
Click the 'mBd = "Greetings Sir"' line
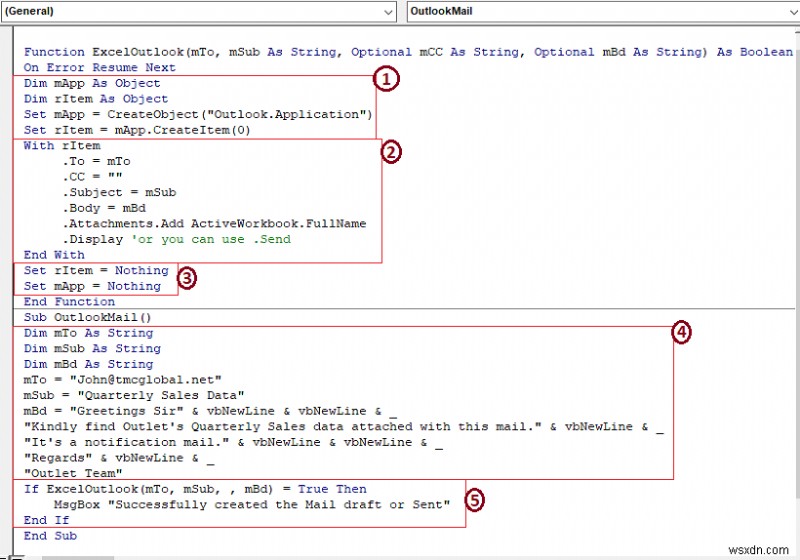210,411
